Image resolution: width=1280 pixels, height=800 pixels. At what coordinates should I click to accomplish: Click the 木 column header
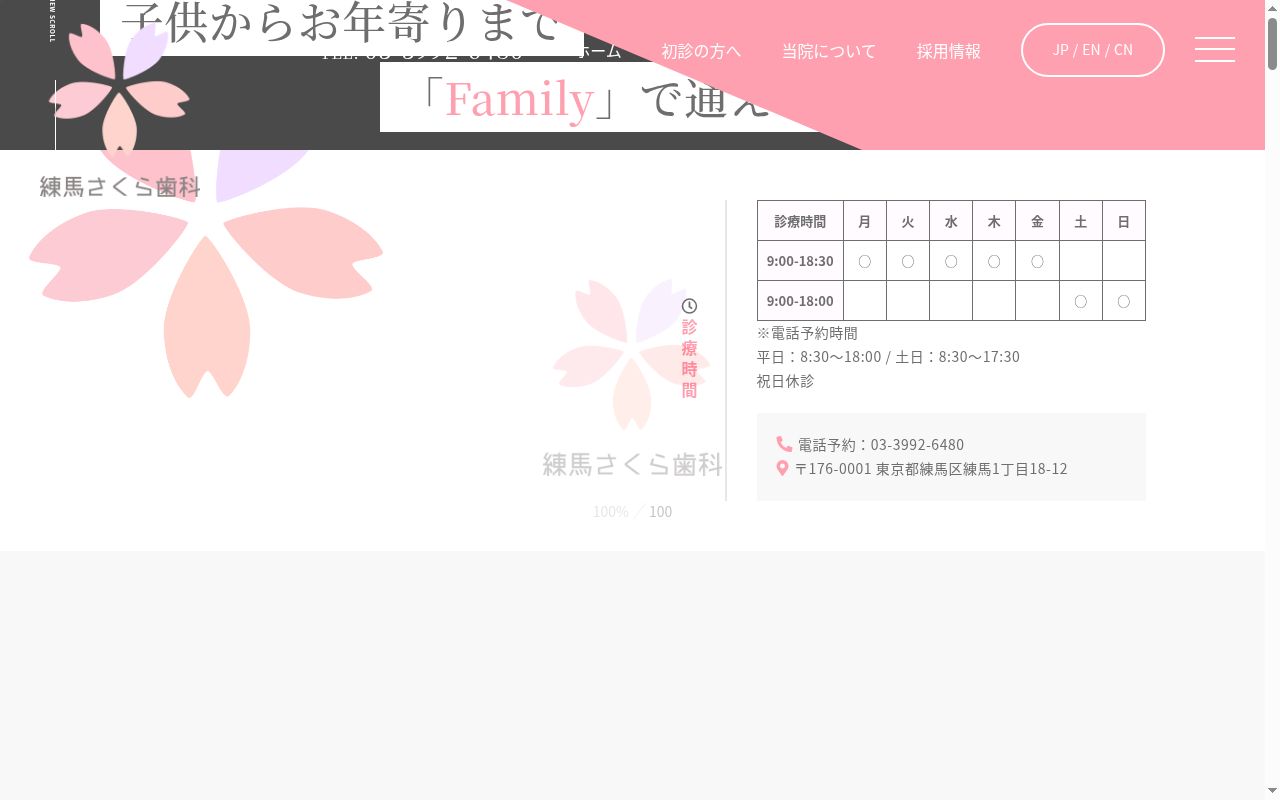point(994,221)
